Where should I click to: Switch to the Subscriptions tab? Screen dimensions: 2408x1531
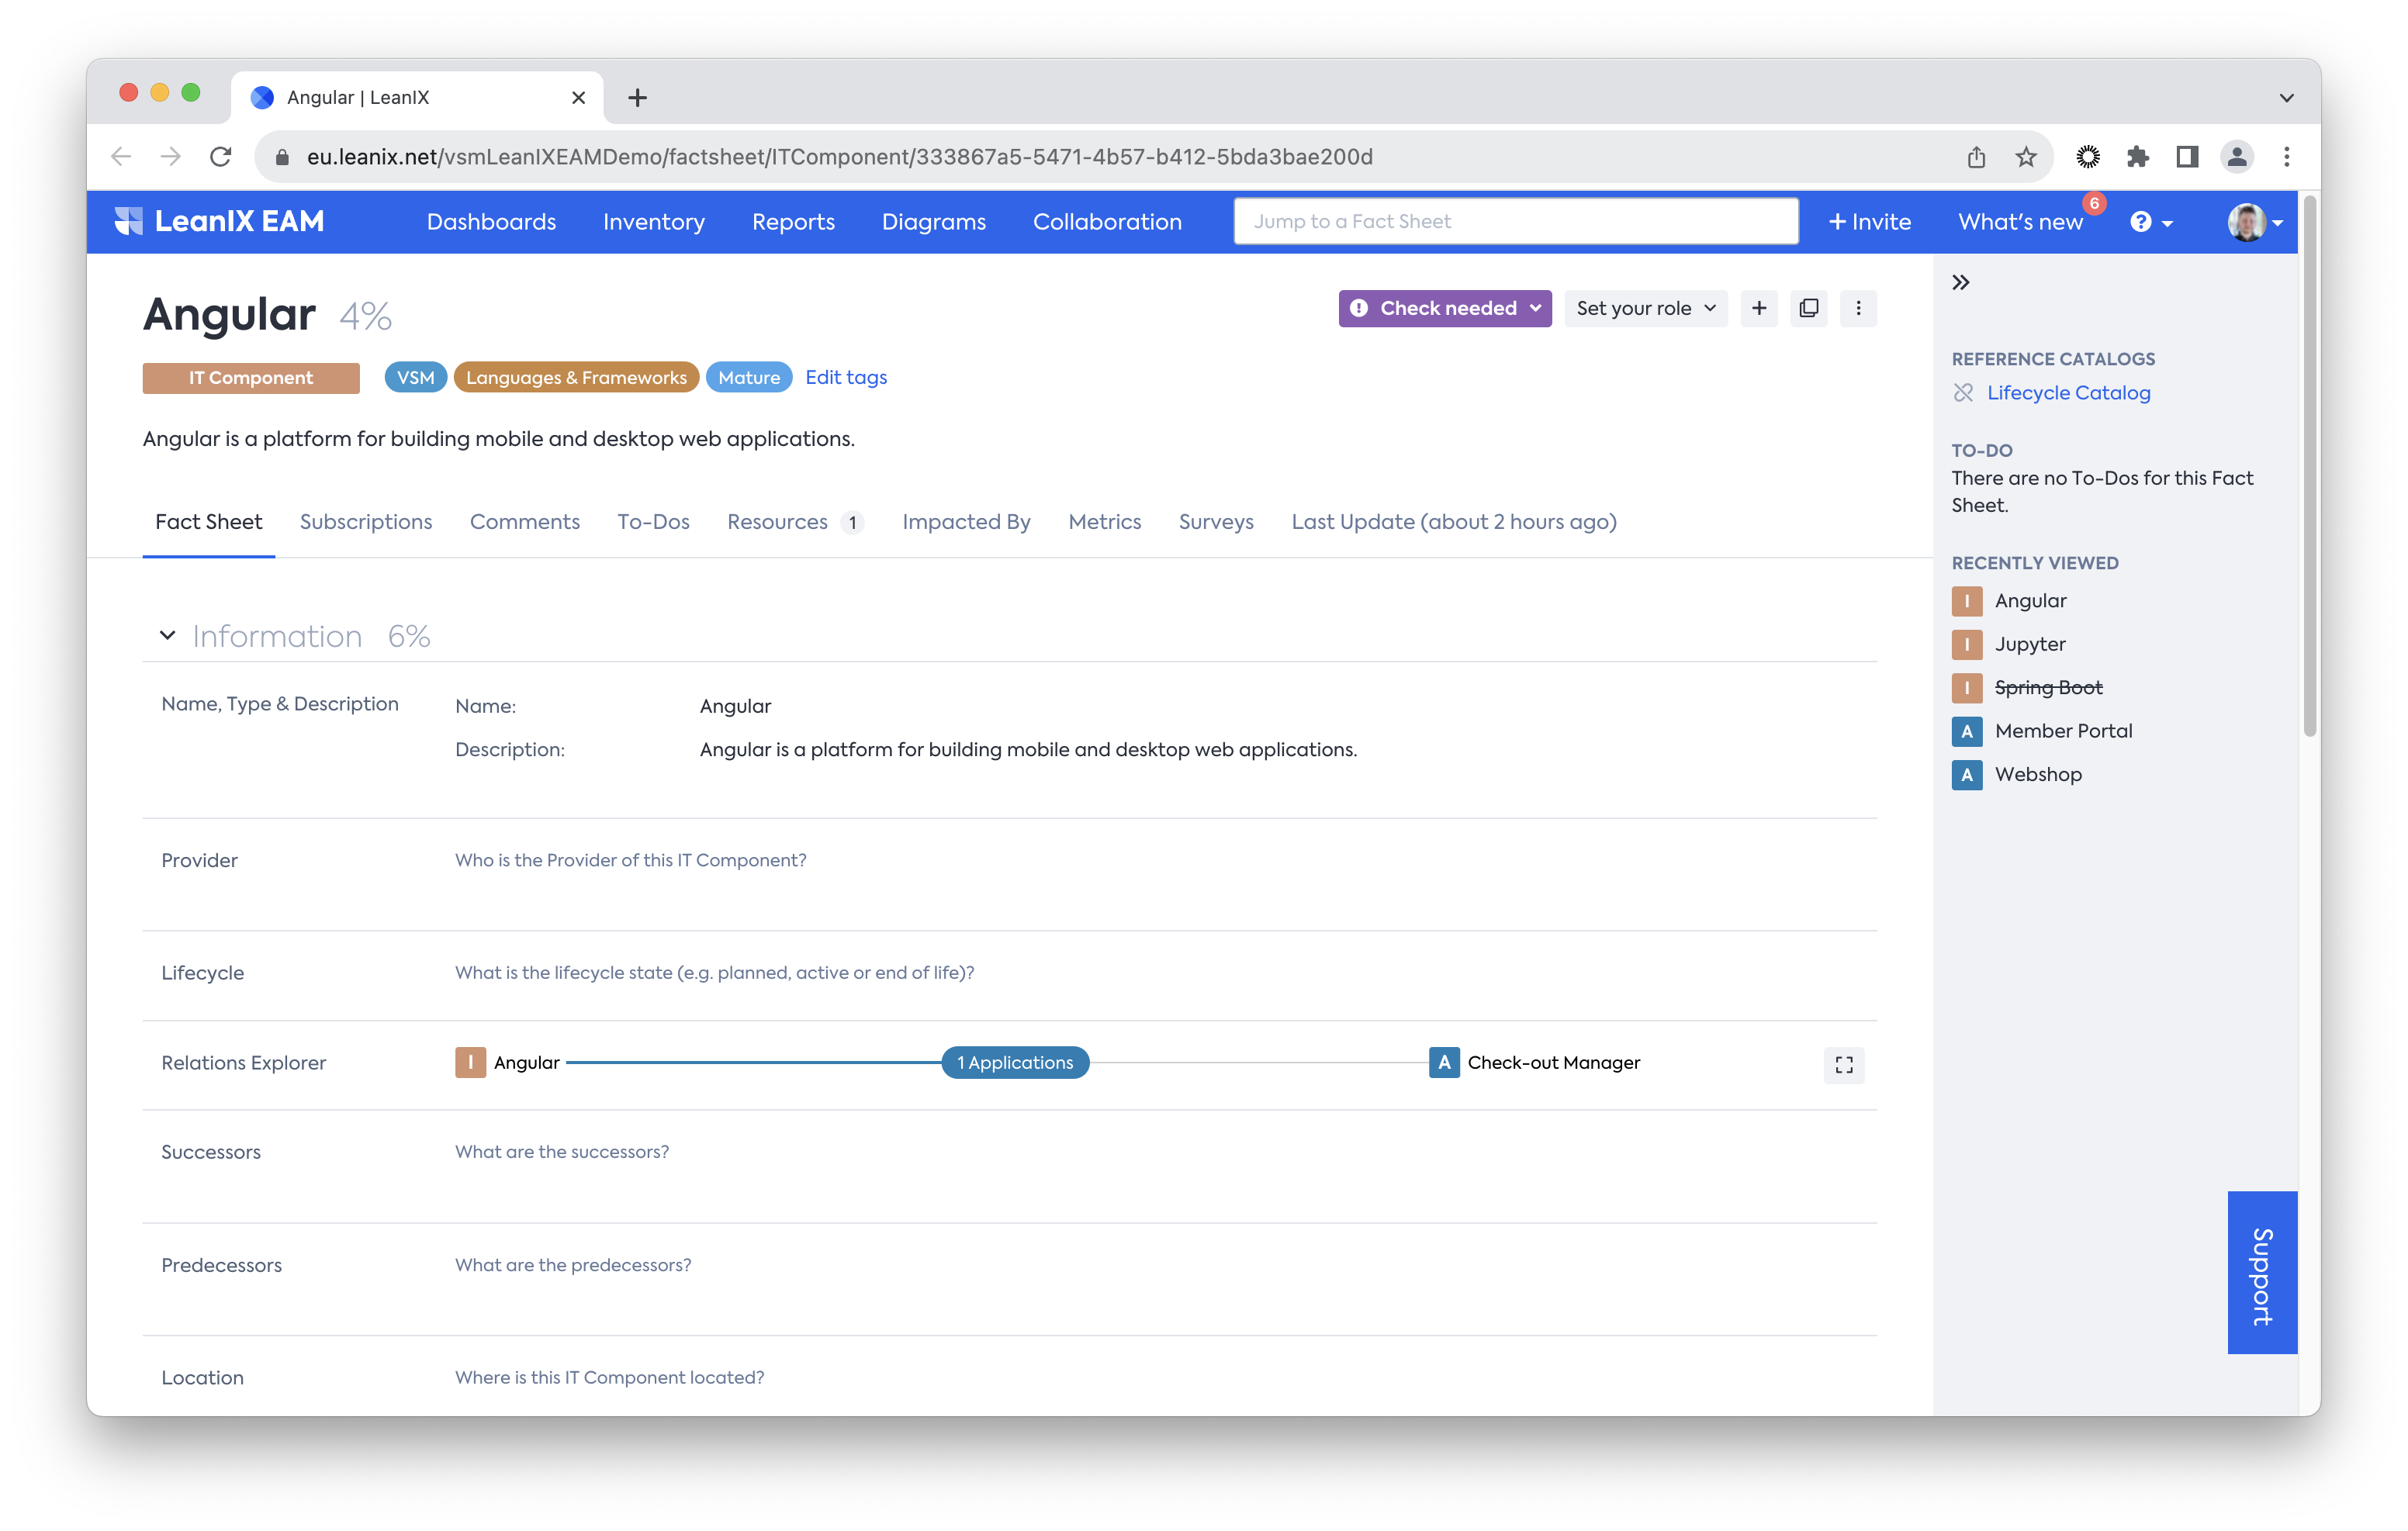[x=366, y=522]
